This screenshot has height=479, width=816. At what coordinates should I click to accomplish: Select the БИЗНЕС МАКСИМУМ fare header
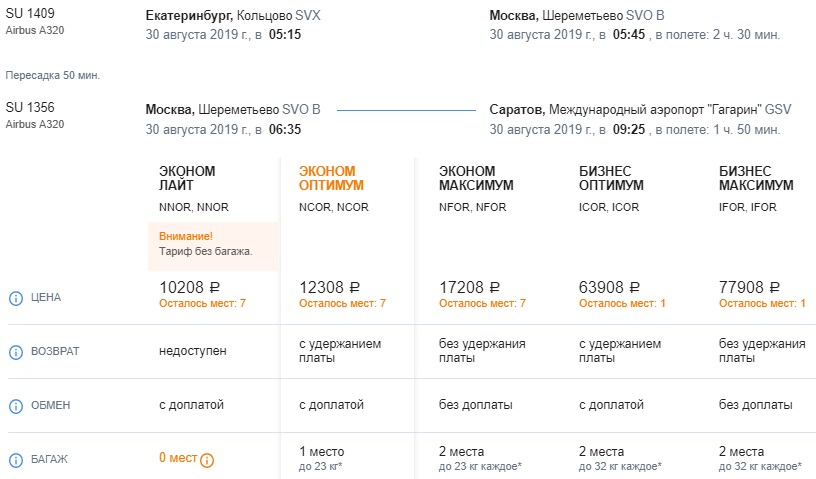coord(756,178)
